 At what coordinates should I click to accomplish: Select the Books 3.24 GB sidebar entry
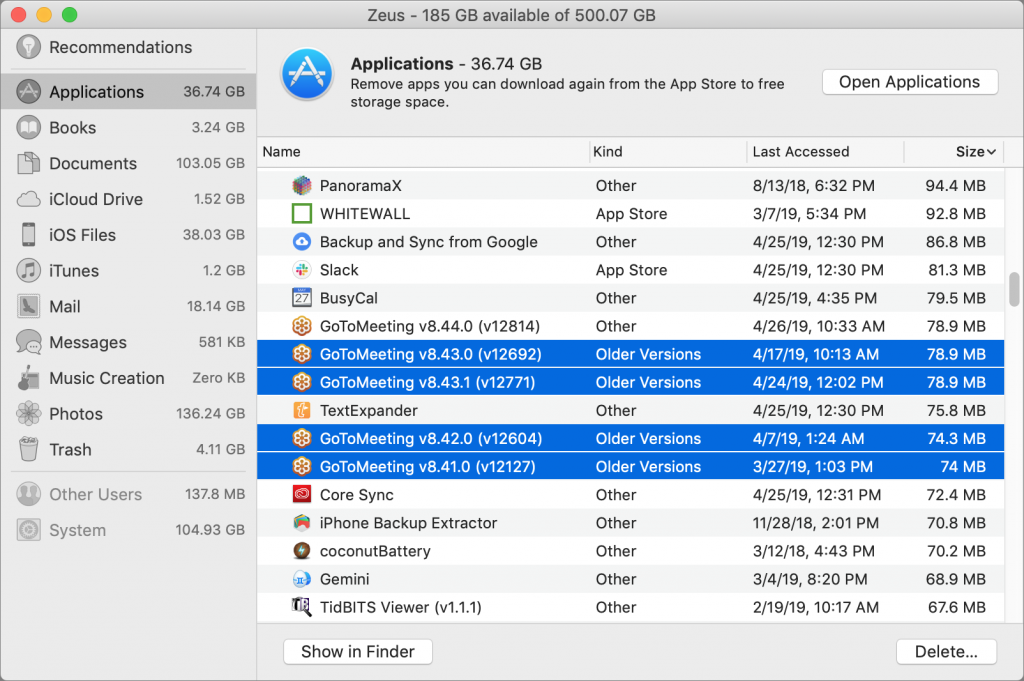click(x=128, y=127)
